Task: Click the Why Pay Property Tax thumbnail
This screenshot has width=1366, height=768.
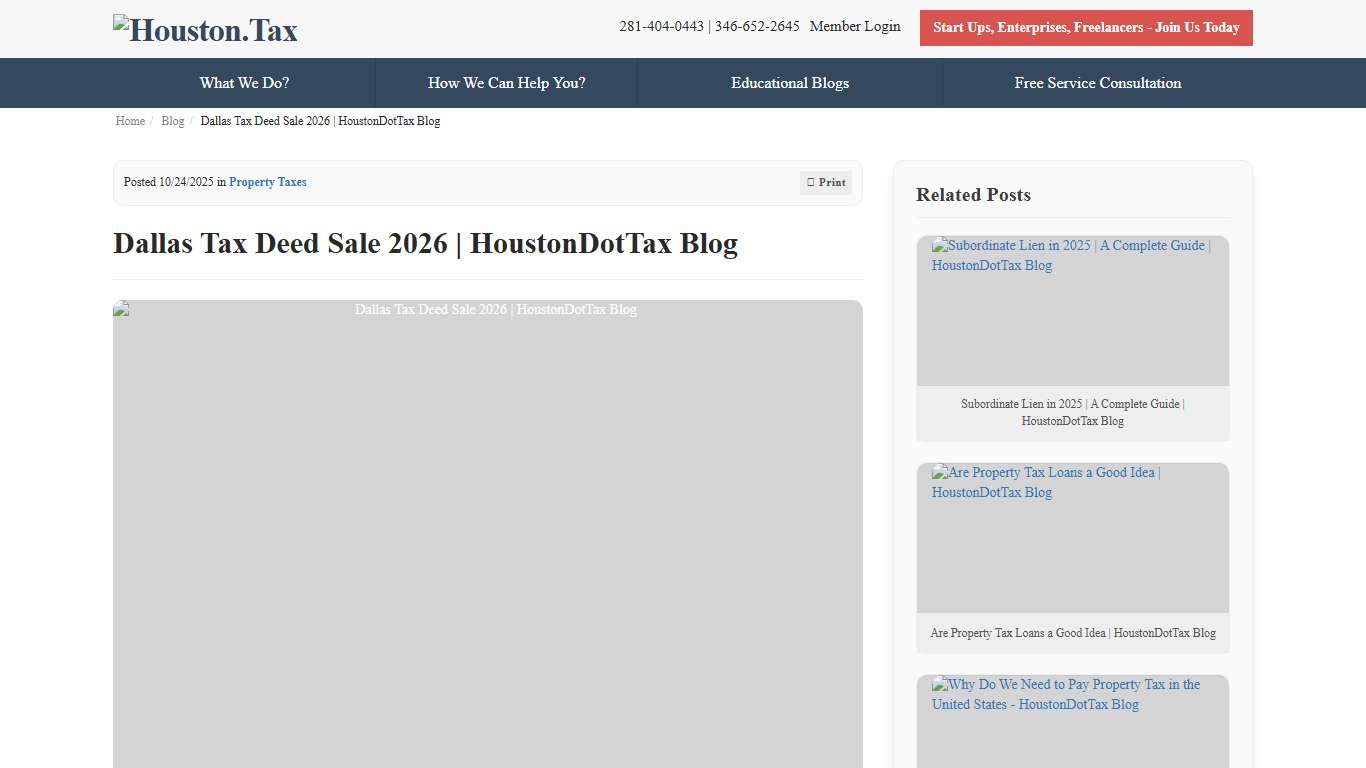Action: click(1072, 720)
